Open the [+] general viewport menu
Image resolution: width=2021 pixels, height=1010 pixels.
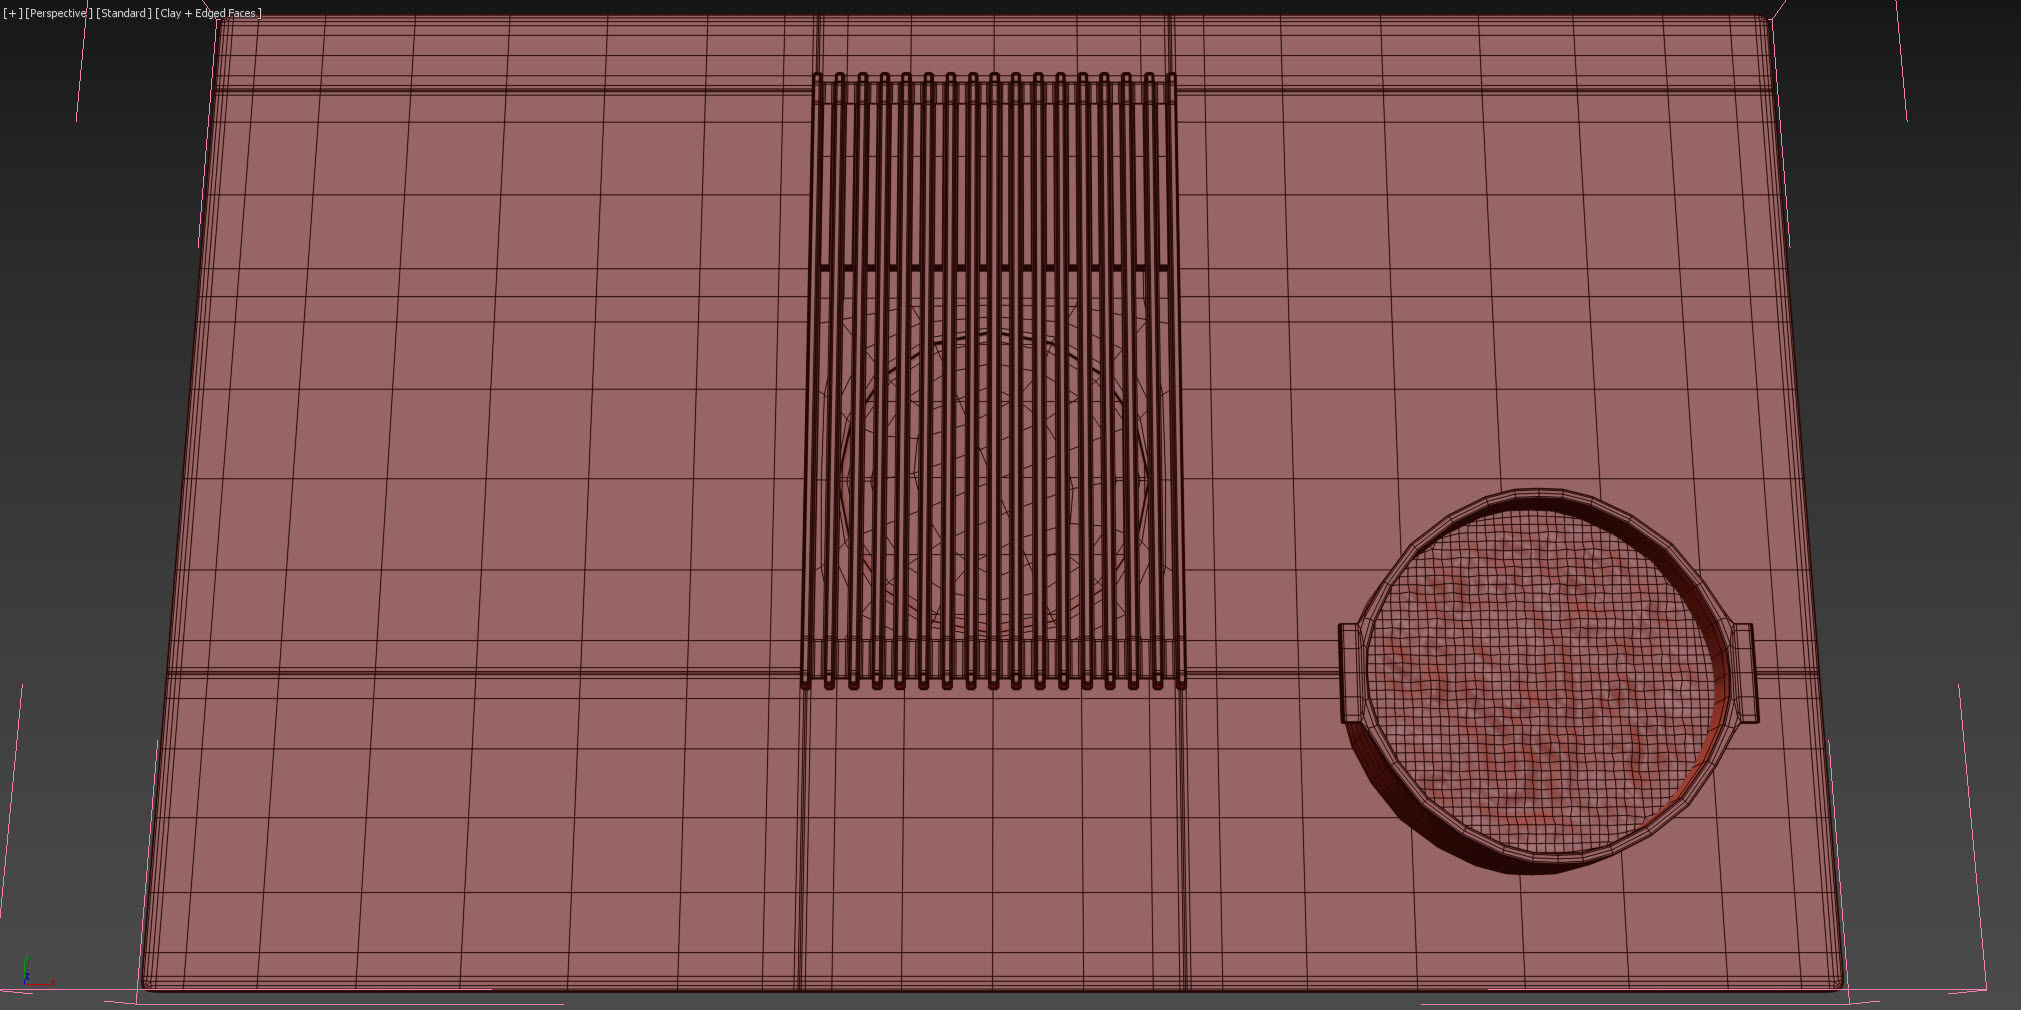[12, 13]
